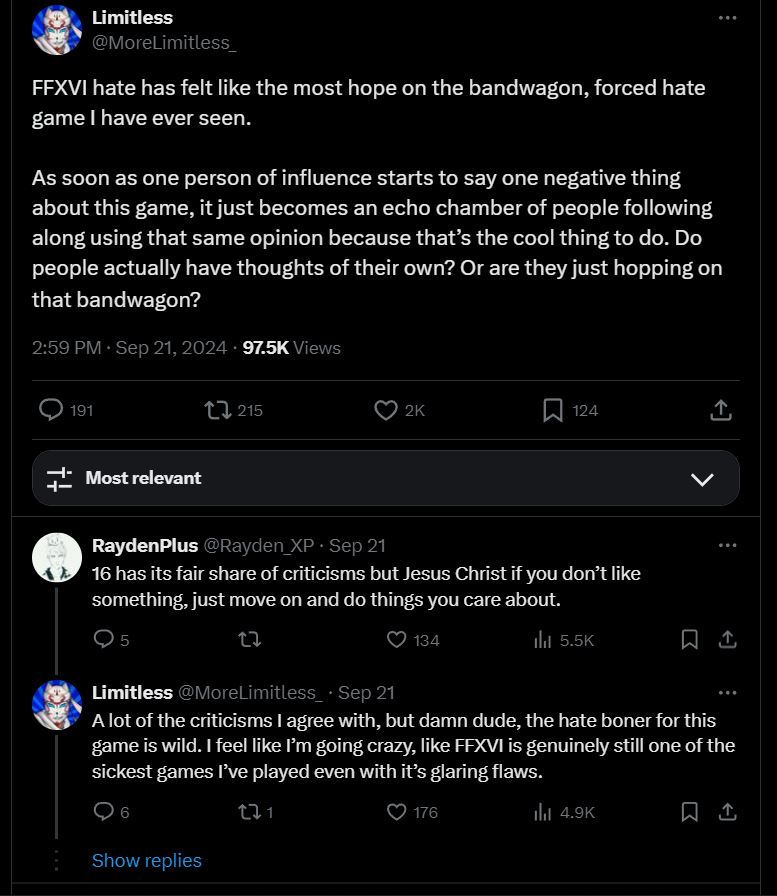Repost the Limitless reply with 1 repost
This screenshot has width=777, height=896.
pos(248,812)
